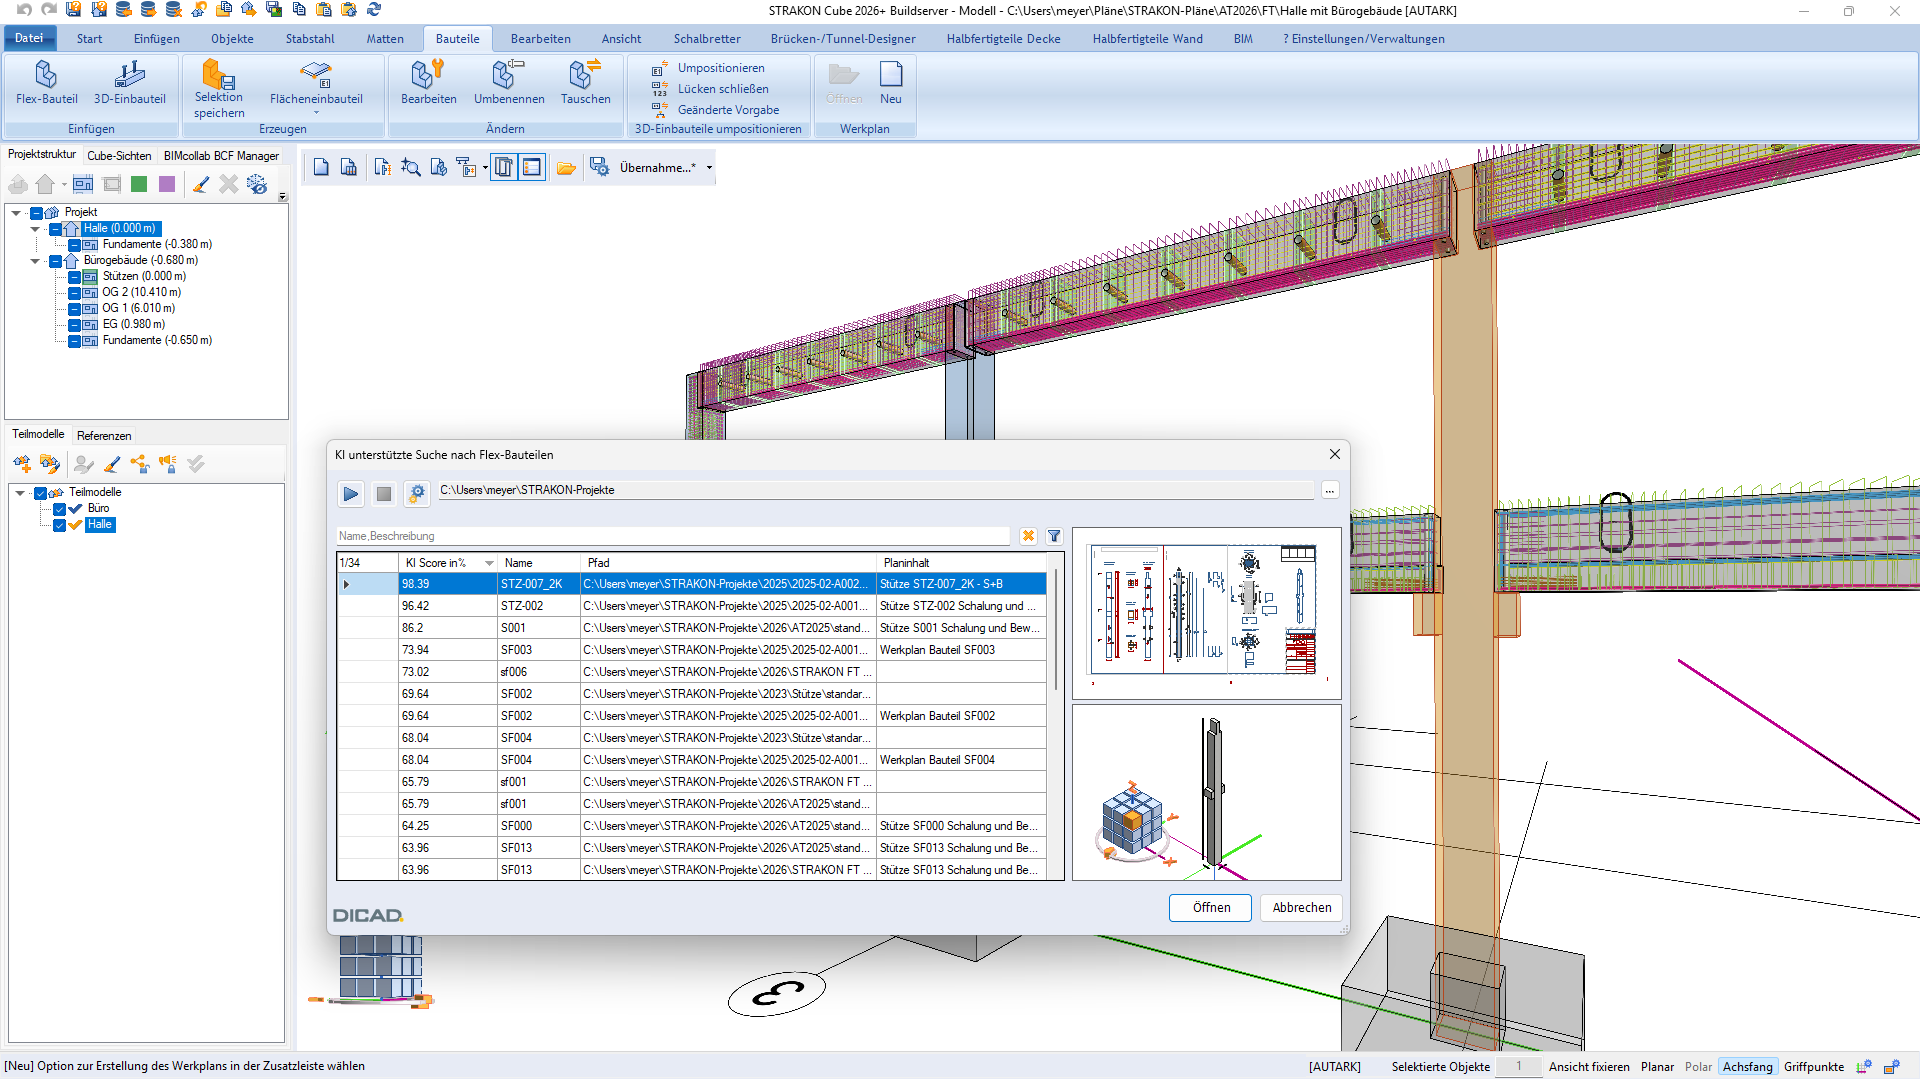Click the Öffnen button in dialog
The height and width of the screenshot is (1080, 1920).
click(1211, 908)
